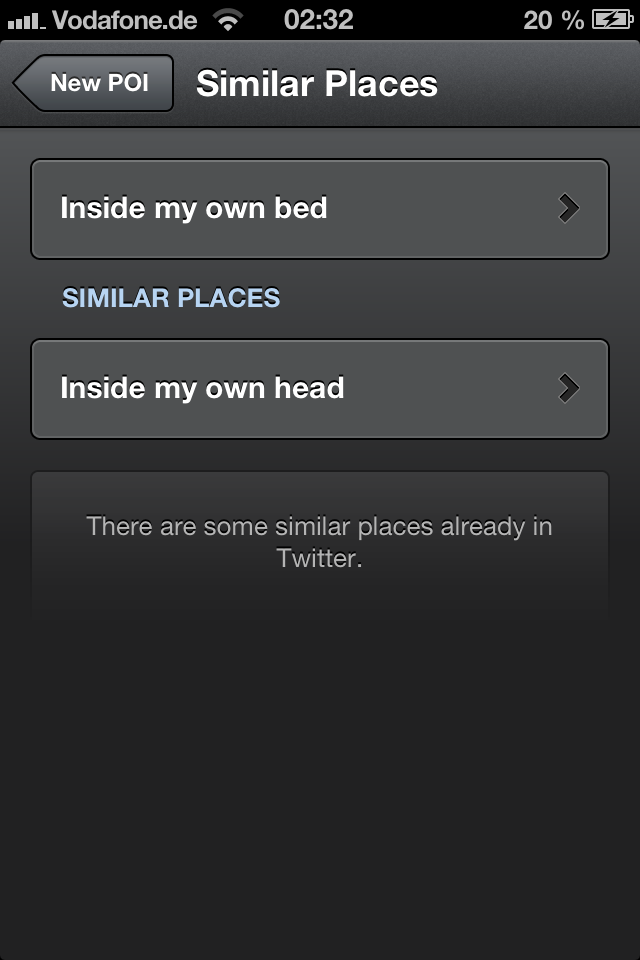This screenshot has height=960, width=640.
Task: Tap the empty dark area below the notice
Action: click(320, 780)
